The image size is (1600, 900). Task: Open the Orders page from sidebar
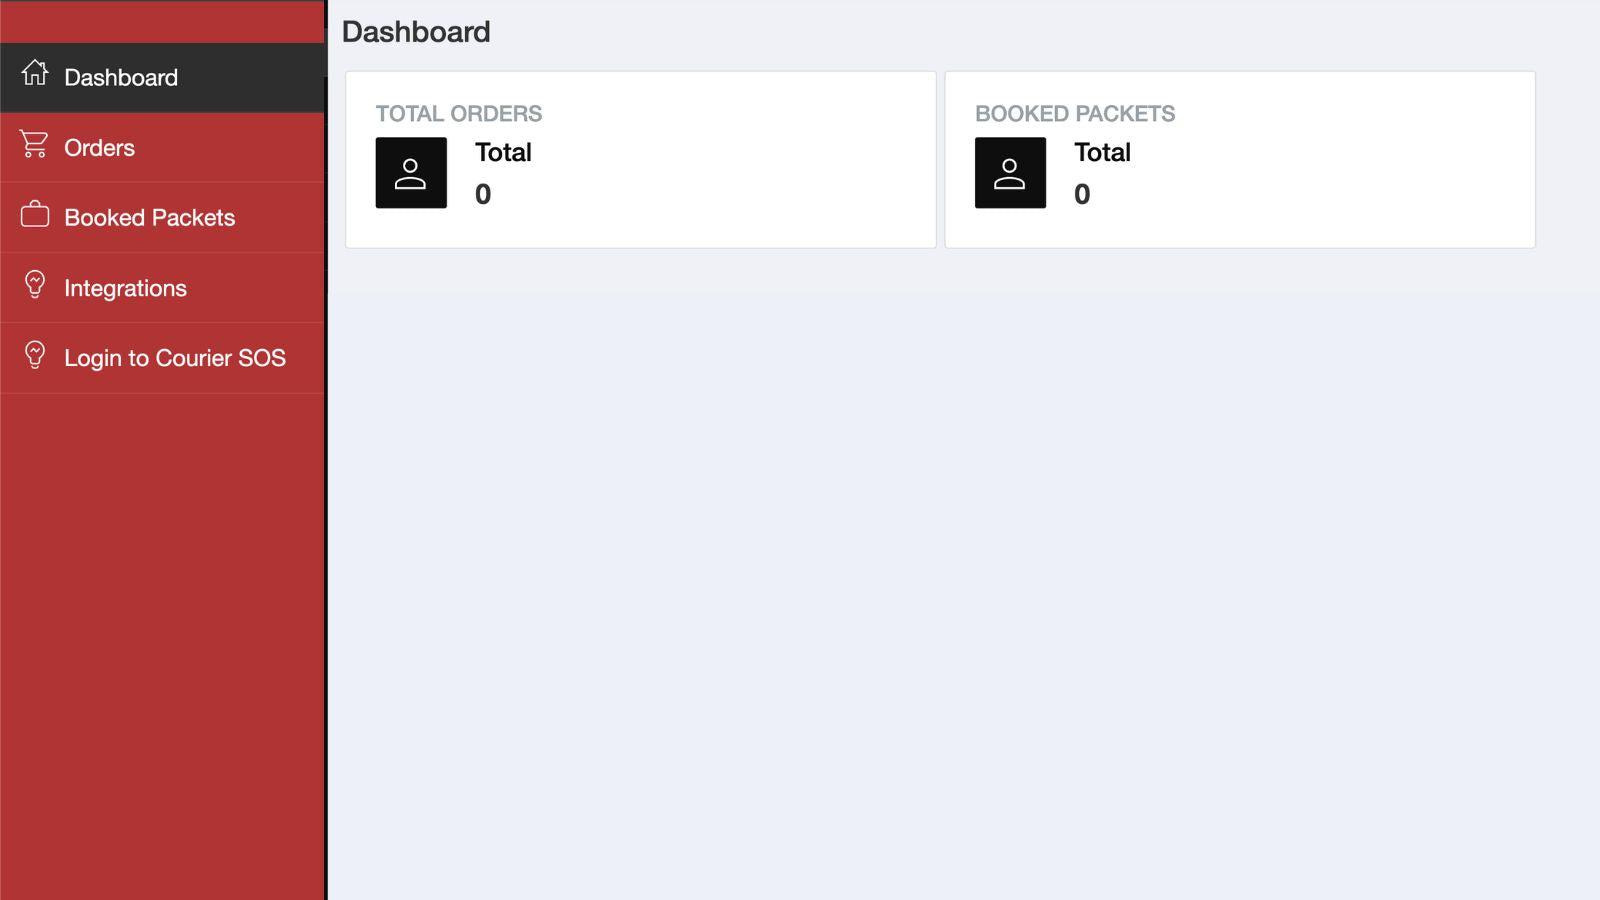tap(99, 147)
